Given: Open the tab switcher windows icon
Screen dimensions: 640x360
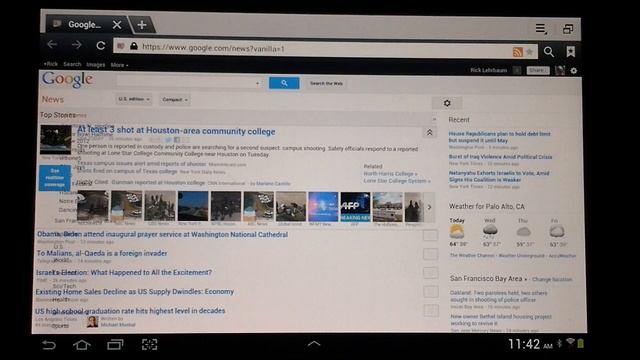Looking at the screenshot, I should (x=568, y=29).
